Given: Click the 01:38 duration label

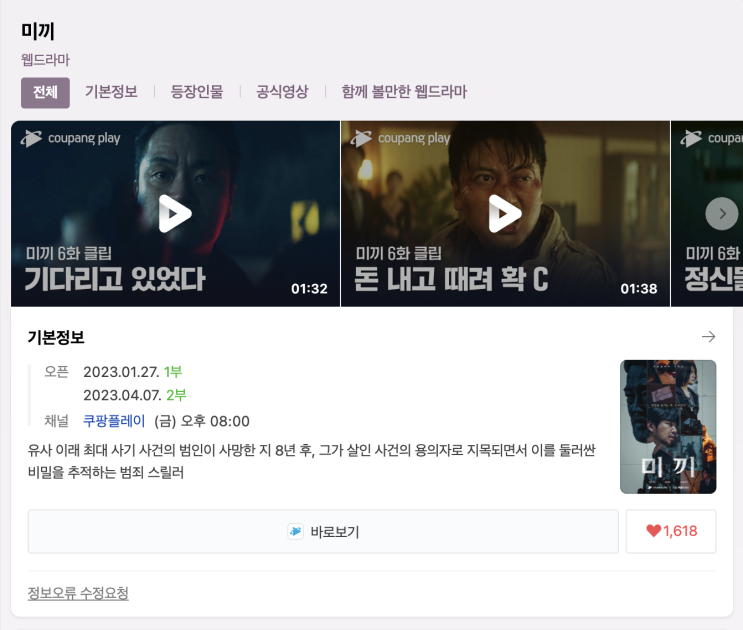Looking at the screenshot, I should (639, 288).
